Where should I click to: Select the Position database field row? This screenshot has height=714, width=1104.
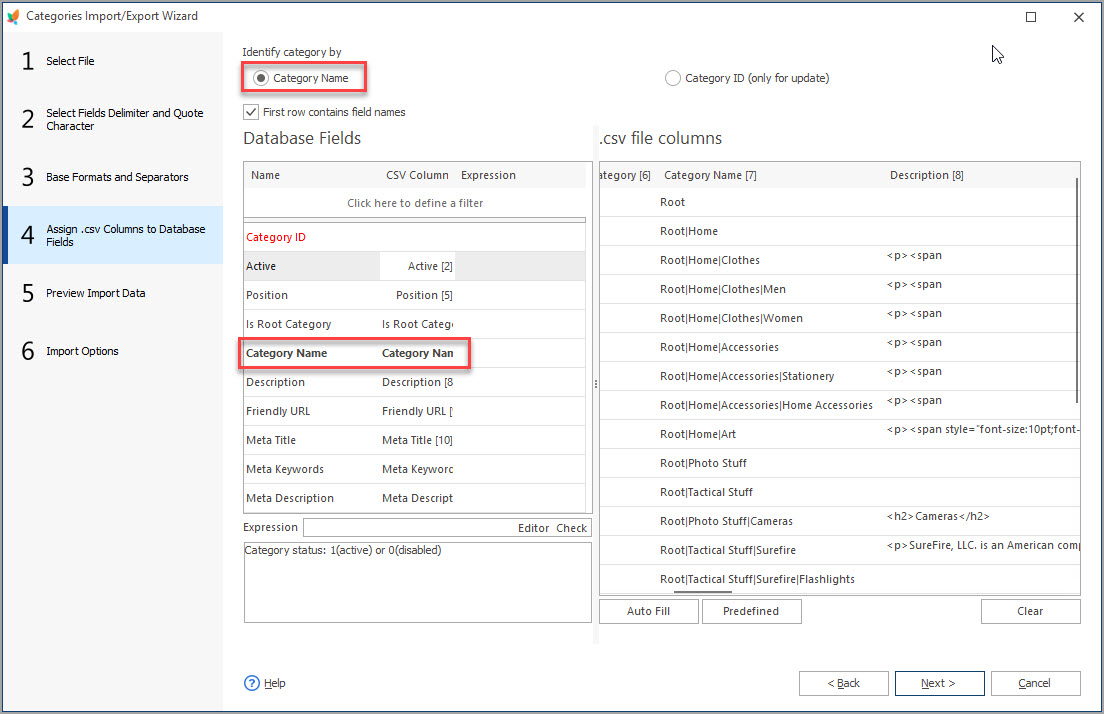coord(415,295)
